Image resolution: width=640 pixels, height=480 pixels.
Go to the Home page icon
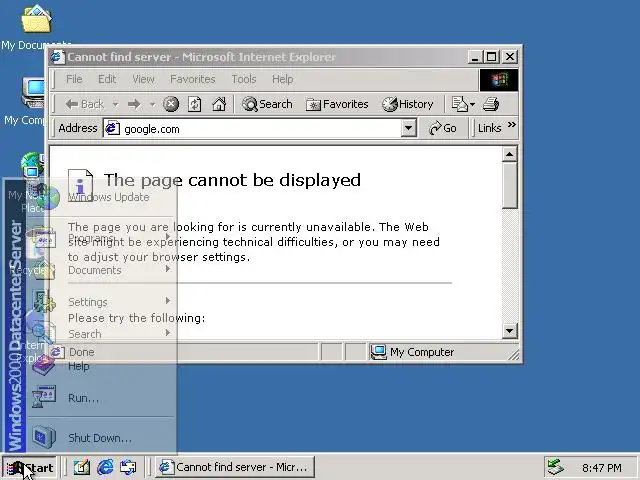pos(219,104)
